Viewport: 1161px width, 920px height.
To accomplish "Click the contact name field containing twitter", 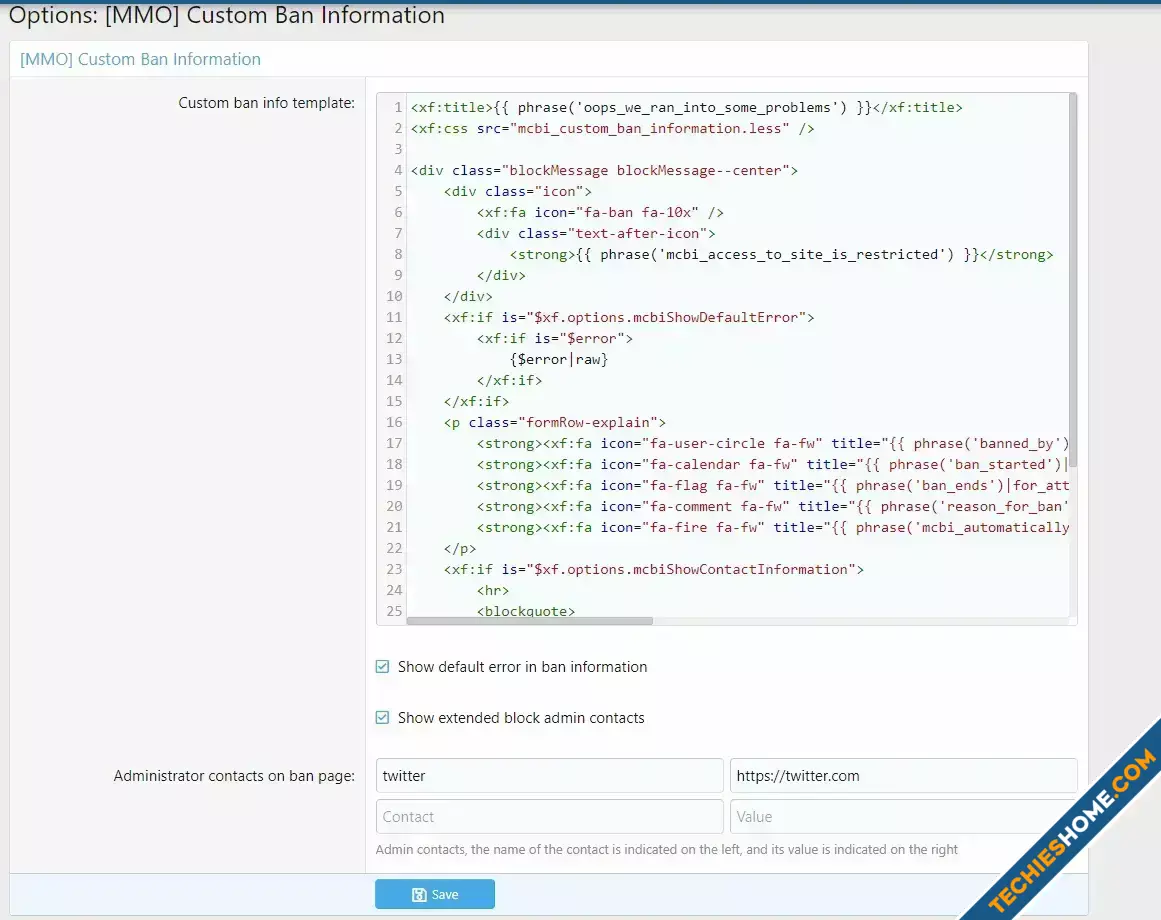I will [x=549, y=776].
